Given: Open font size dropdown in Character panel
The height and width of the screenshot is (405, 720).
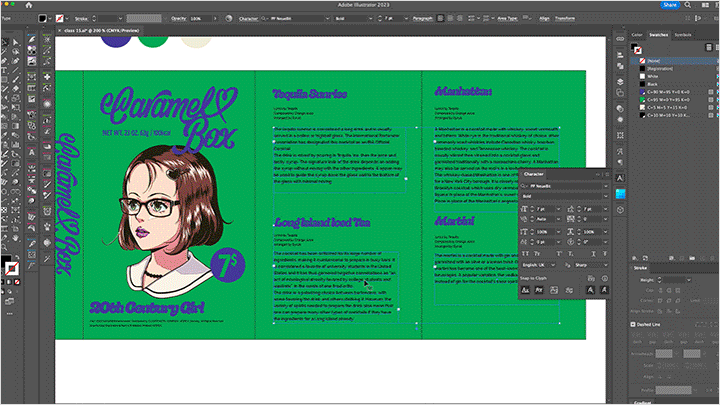Looking at the screenshot, I should tap(558, 209).
